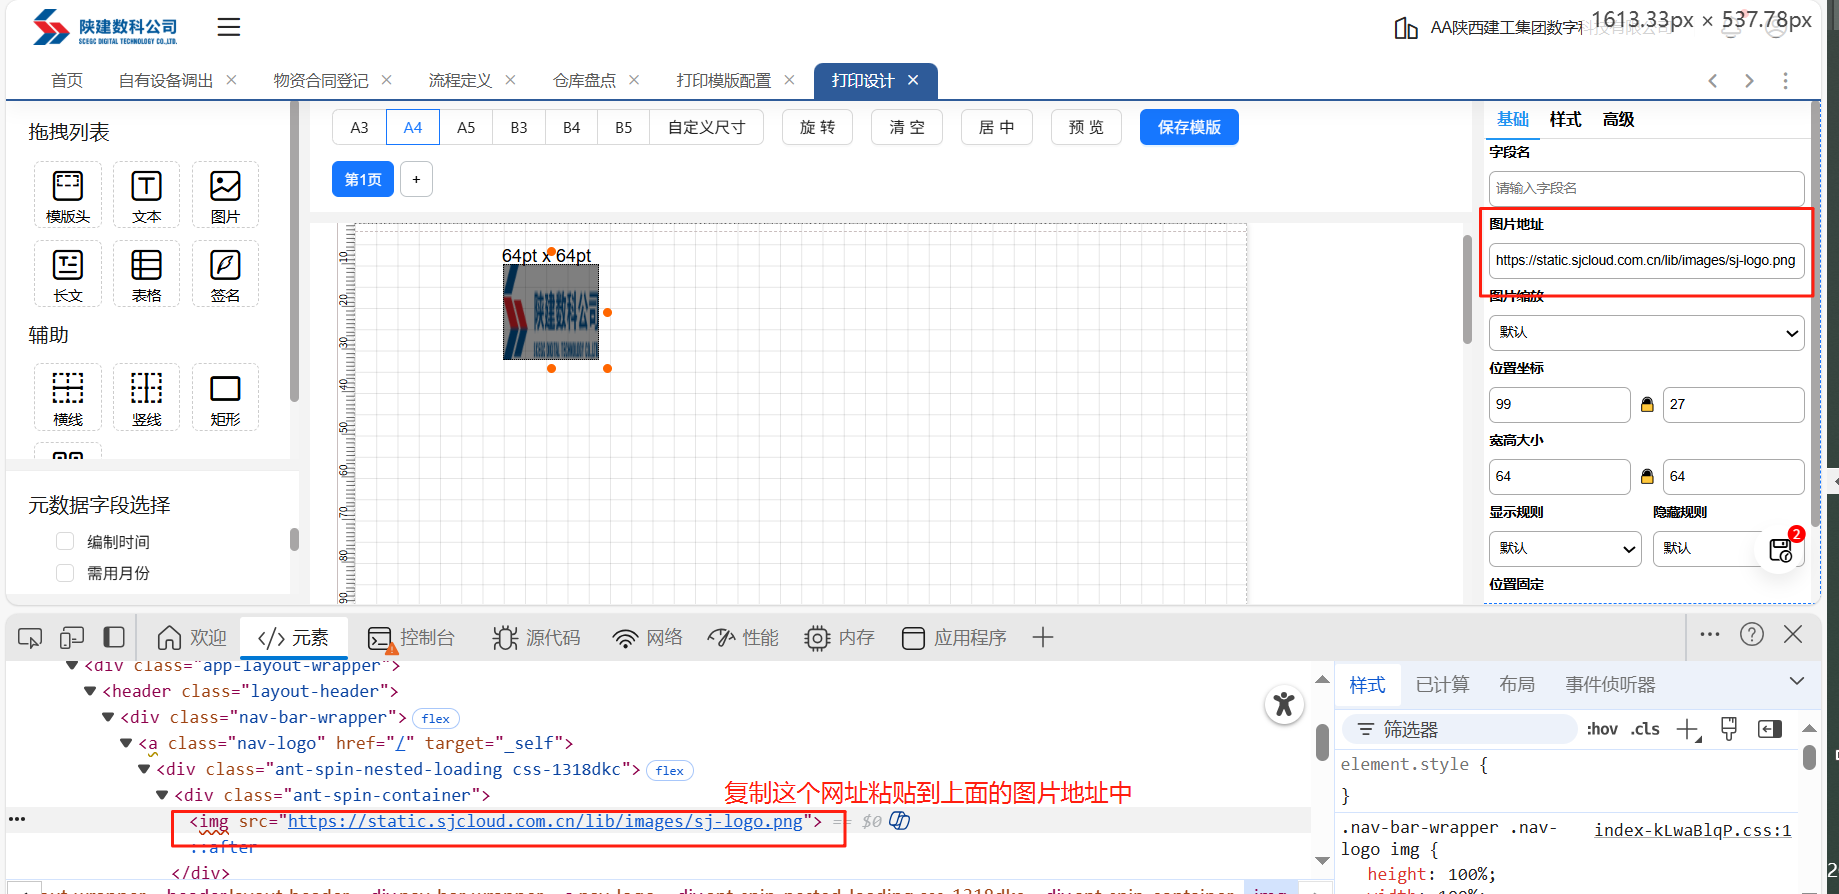Click the 图片地址 URL input field
Image resolution: width=1839 pixels, height=894 pixels.
tap(1645, 260)
